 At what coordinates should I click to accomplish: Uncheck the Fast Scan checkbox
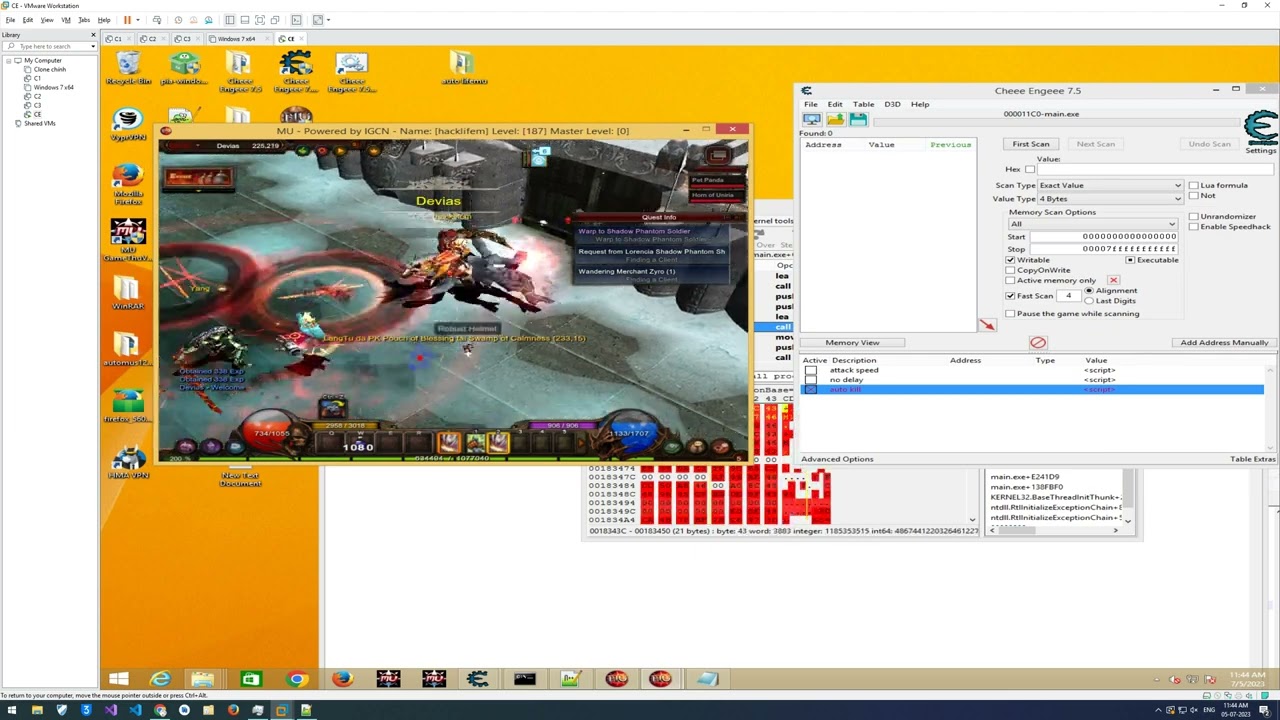point(1010,296)
